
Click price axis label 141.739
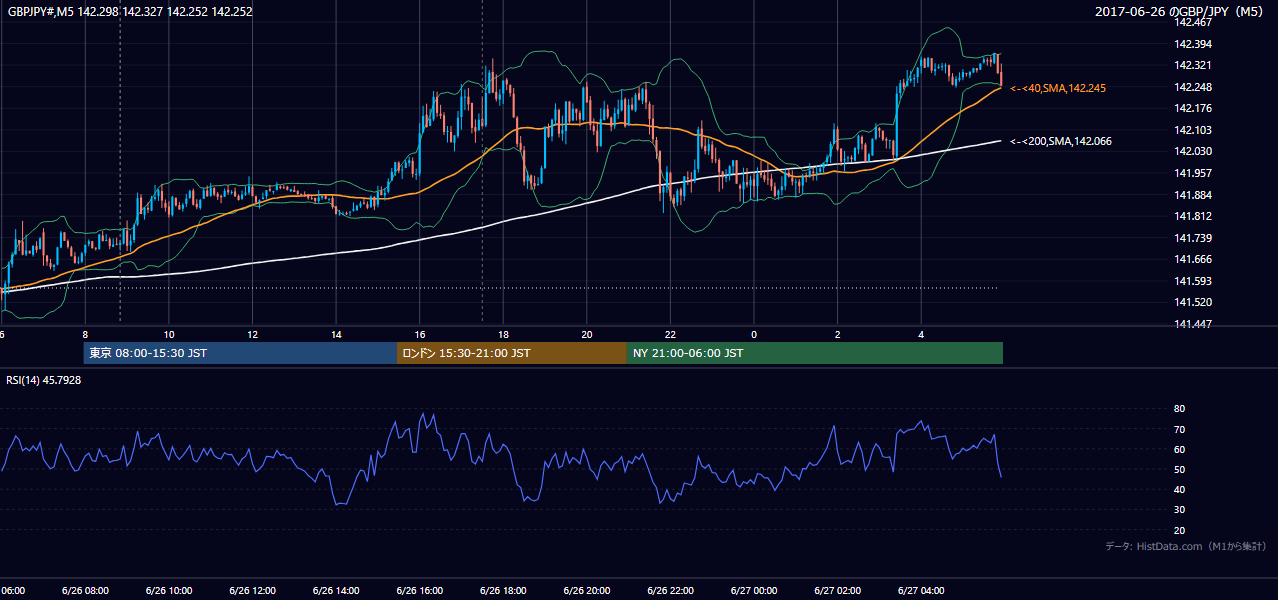pos(1193,238)
